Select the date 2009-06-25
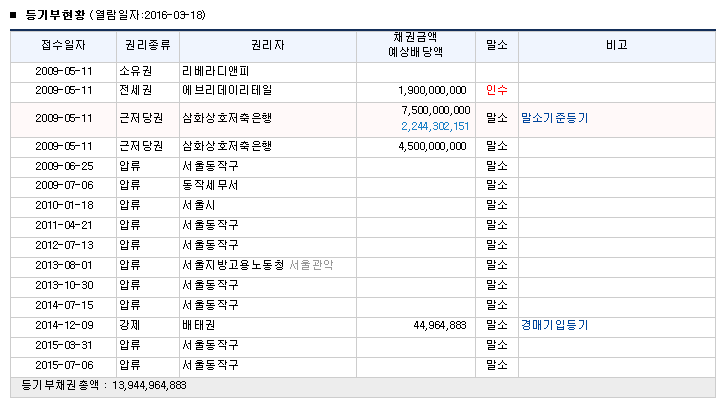Image resolution: width=720 pixels, height=406 pixels. pyautogui.click(x=64, y=166)
